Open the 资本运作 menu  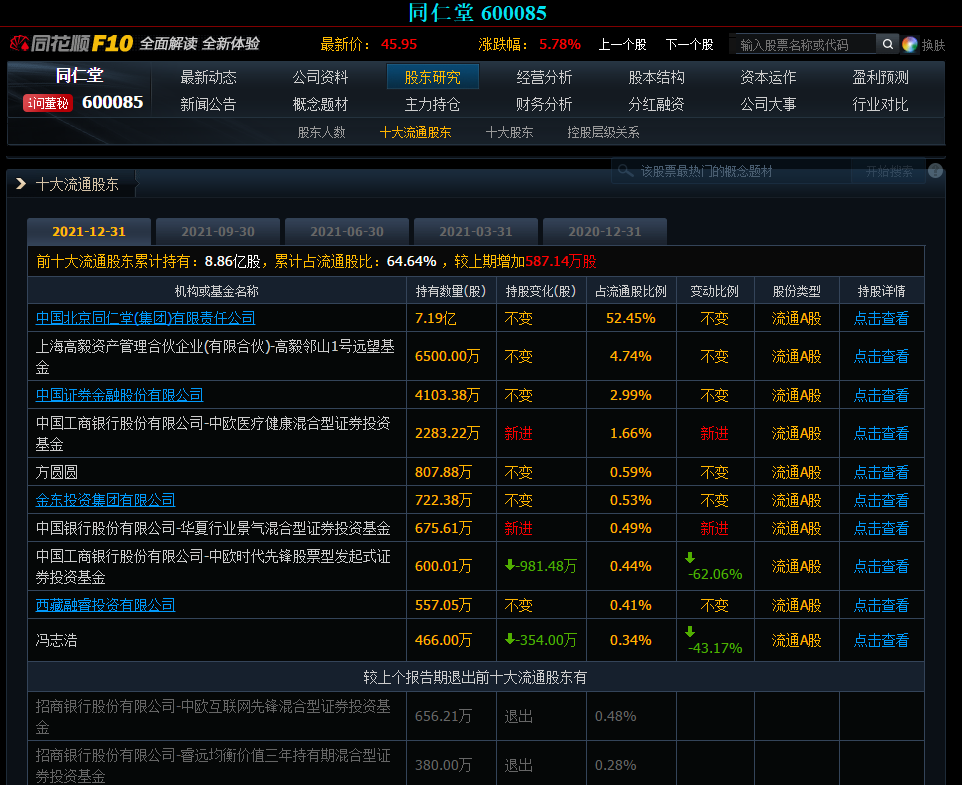[768, 77]
